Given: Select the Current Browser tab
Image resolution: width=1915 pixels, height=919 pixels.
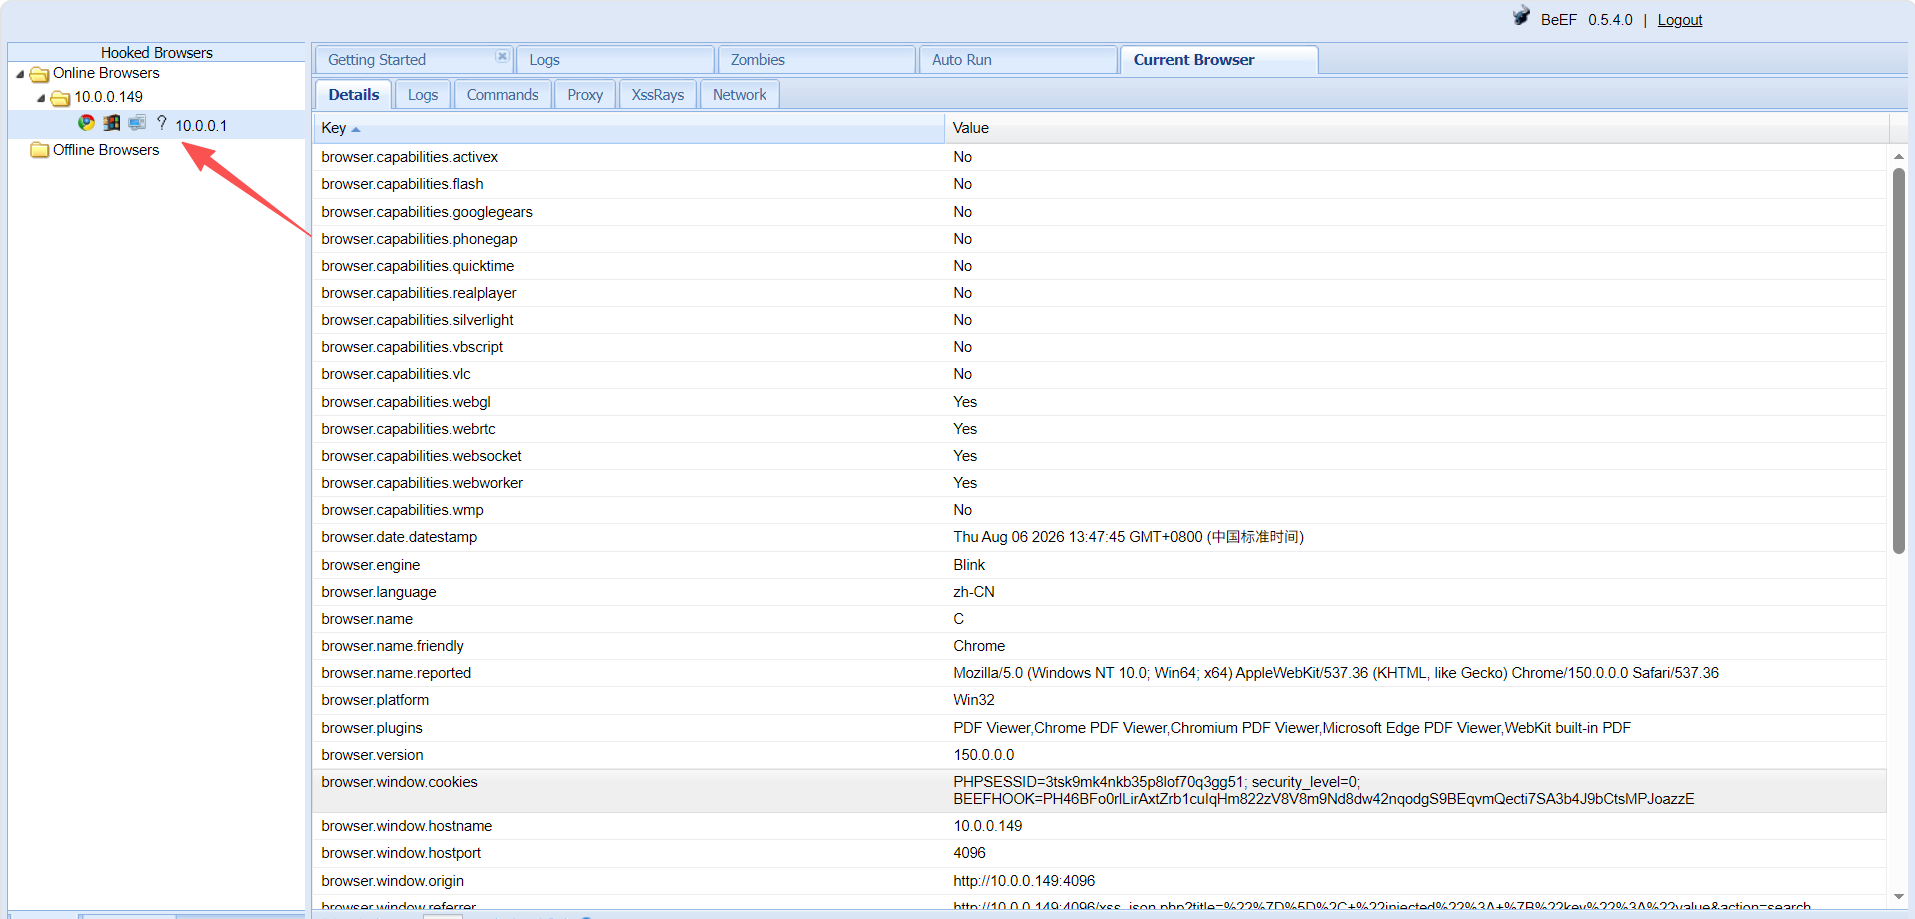Looking at the screenshot, I should (x=1219, y=60).
